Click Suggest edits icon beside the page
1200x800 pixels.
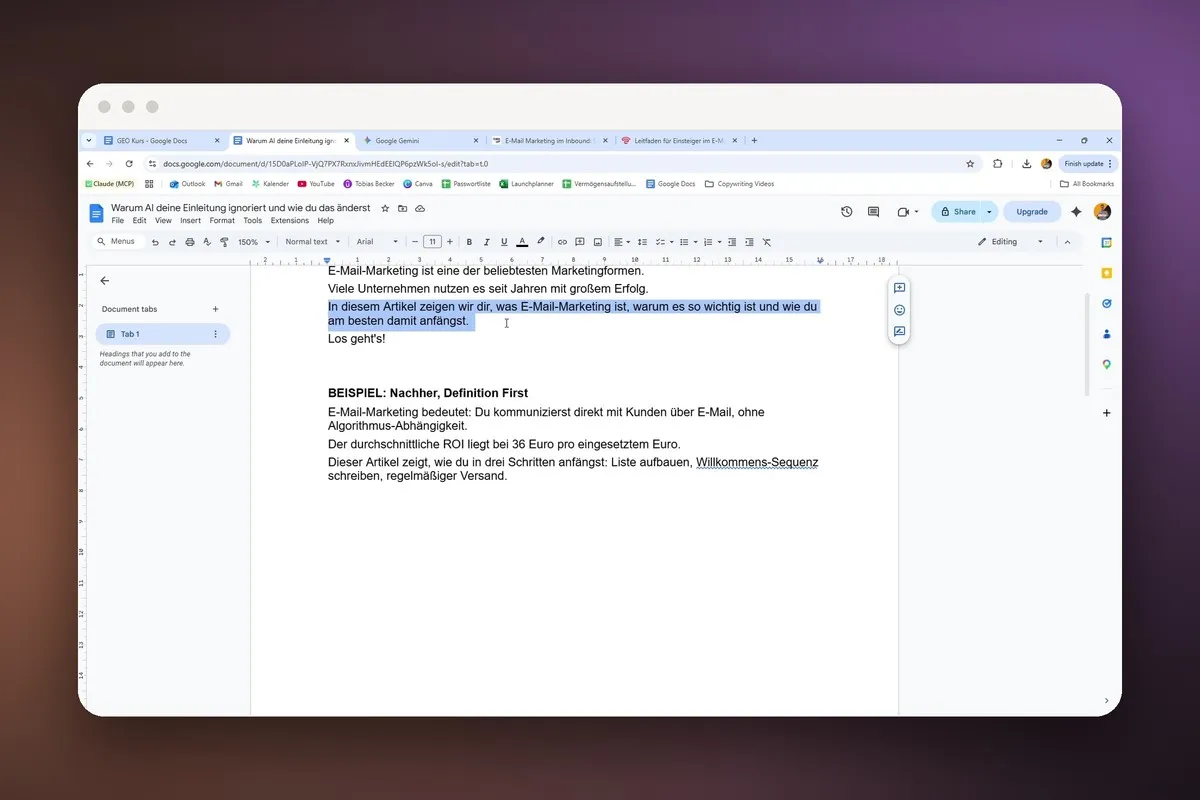tap(899, 332)
